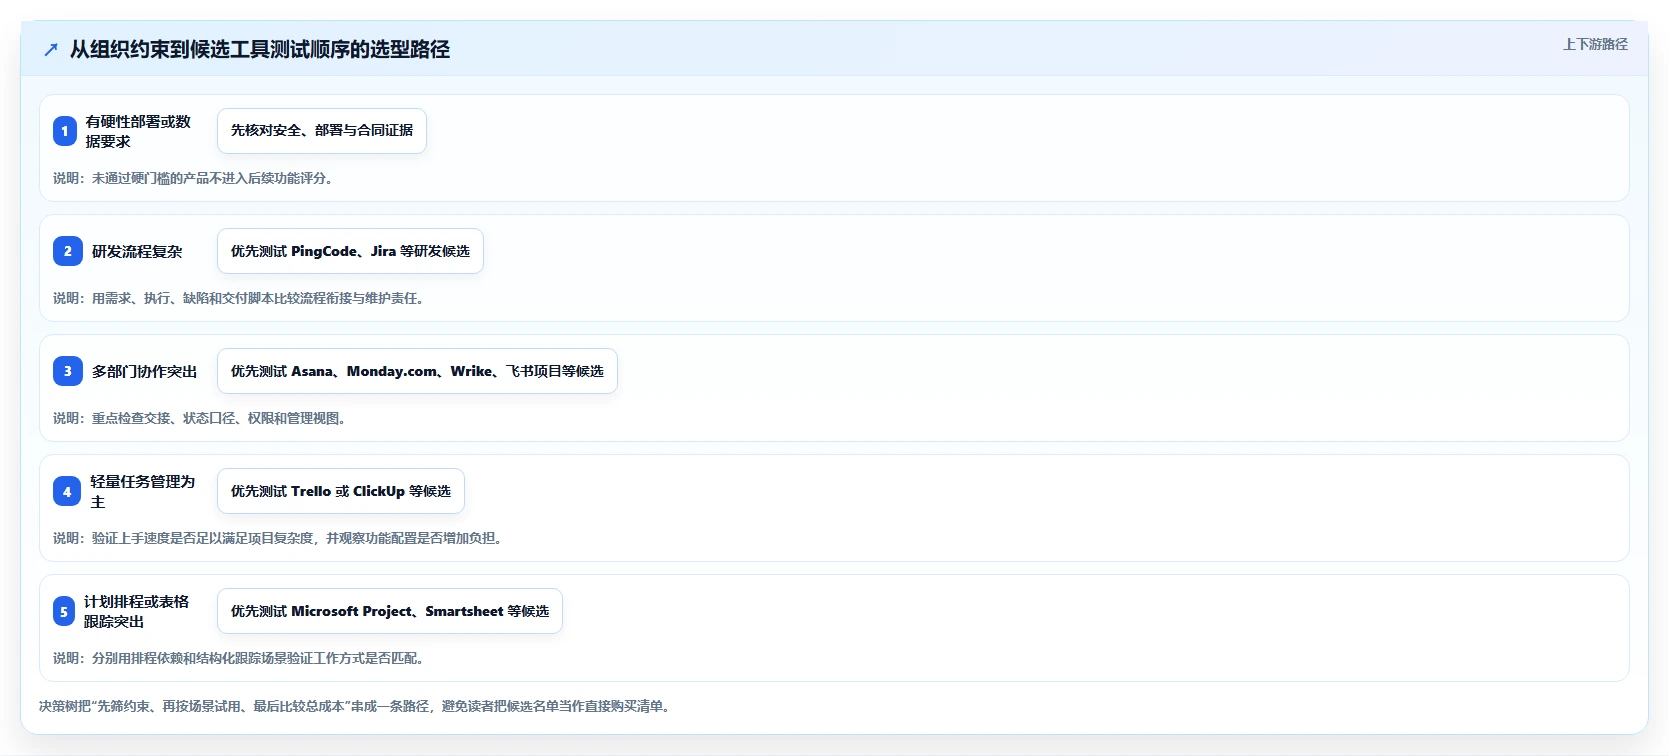Image resolution: width=1669 pixels, height=756 pixels.
Task: Click step number badge 4
Action: [x=67, y=491]
